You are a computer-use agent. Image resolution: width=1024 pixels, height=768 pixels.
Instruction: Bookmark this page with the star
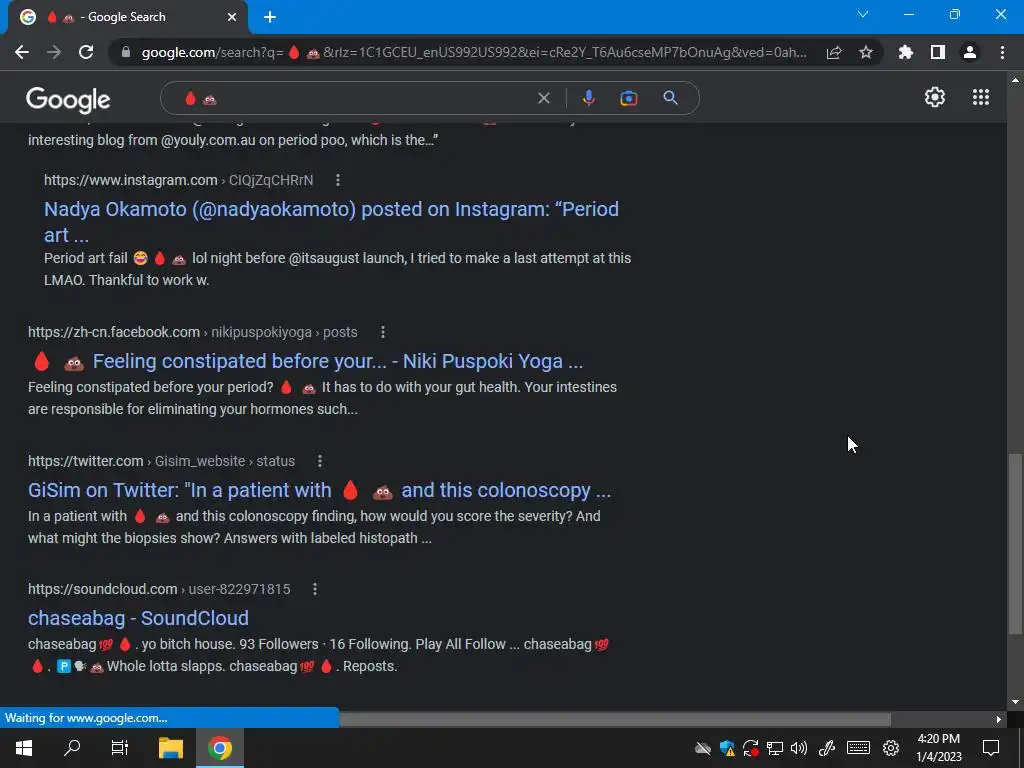(866, 52)
